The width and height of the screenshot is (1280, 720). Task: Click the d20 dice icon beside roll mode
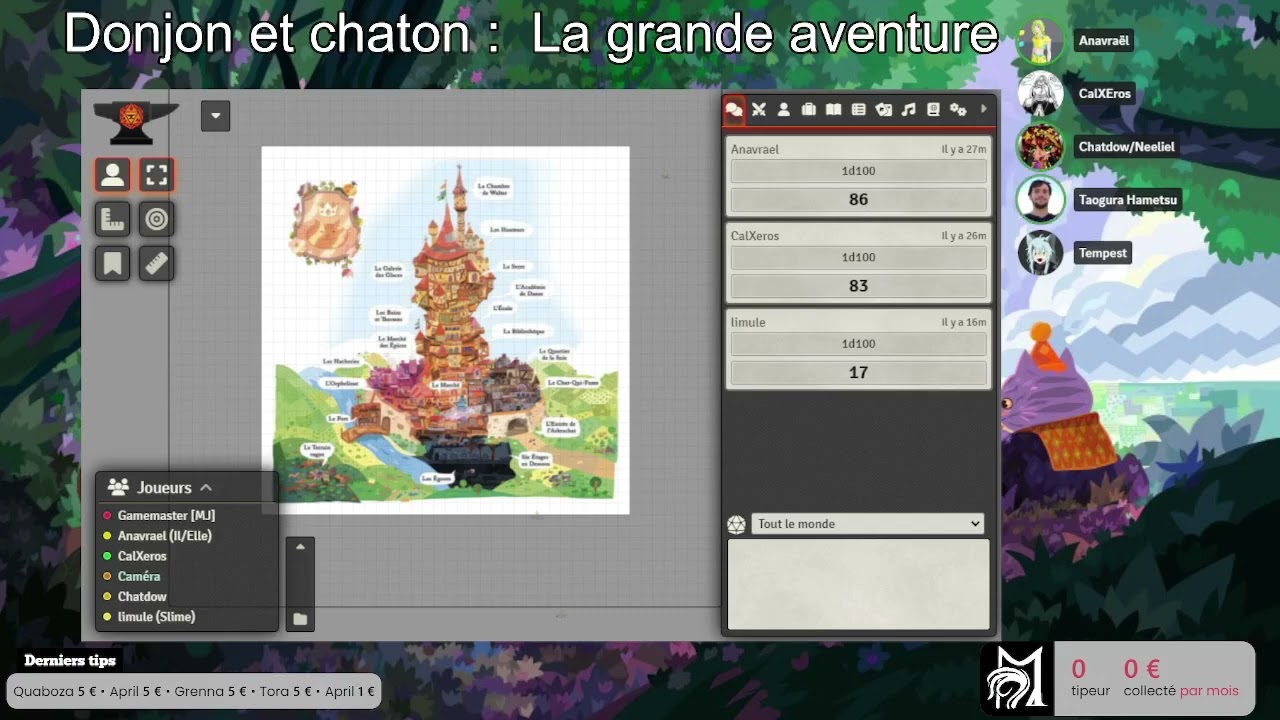(x=736, y=524)
